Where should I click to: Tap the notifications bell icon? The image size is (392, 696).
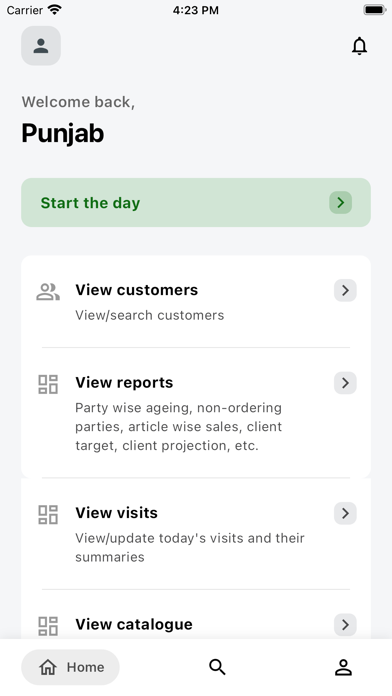click(x=359, y=46)
